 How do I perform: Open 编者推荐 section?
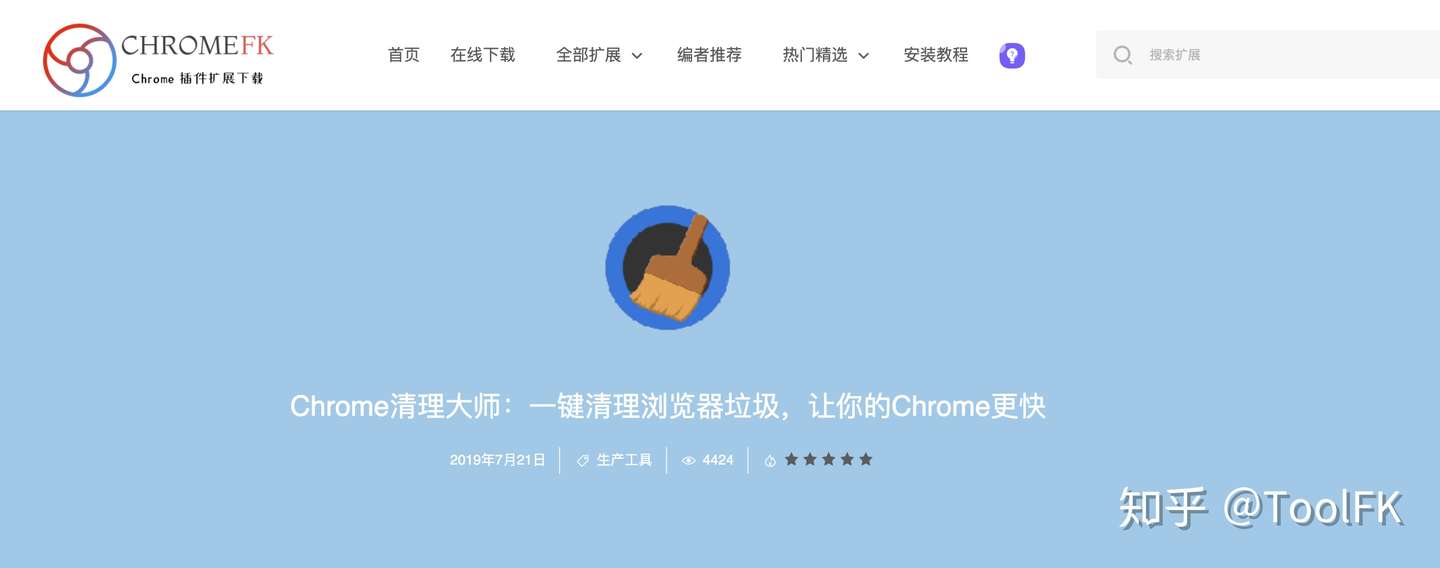point(710,55)
